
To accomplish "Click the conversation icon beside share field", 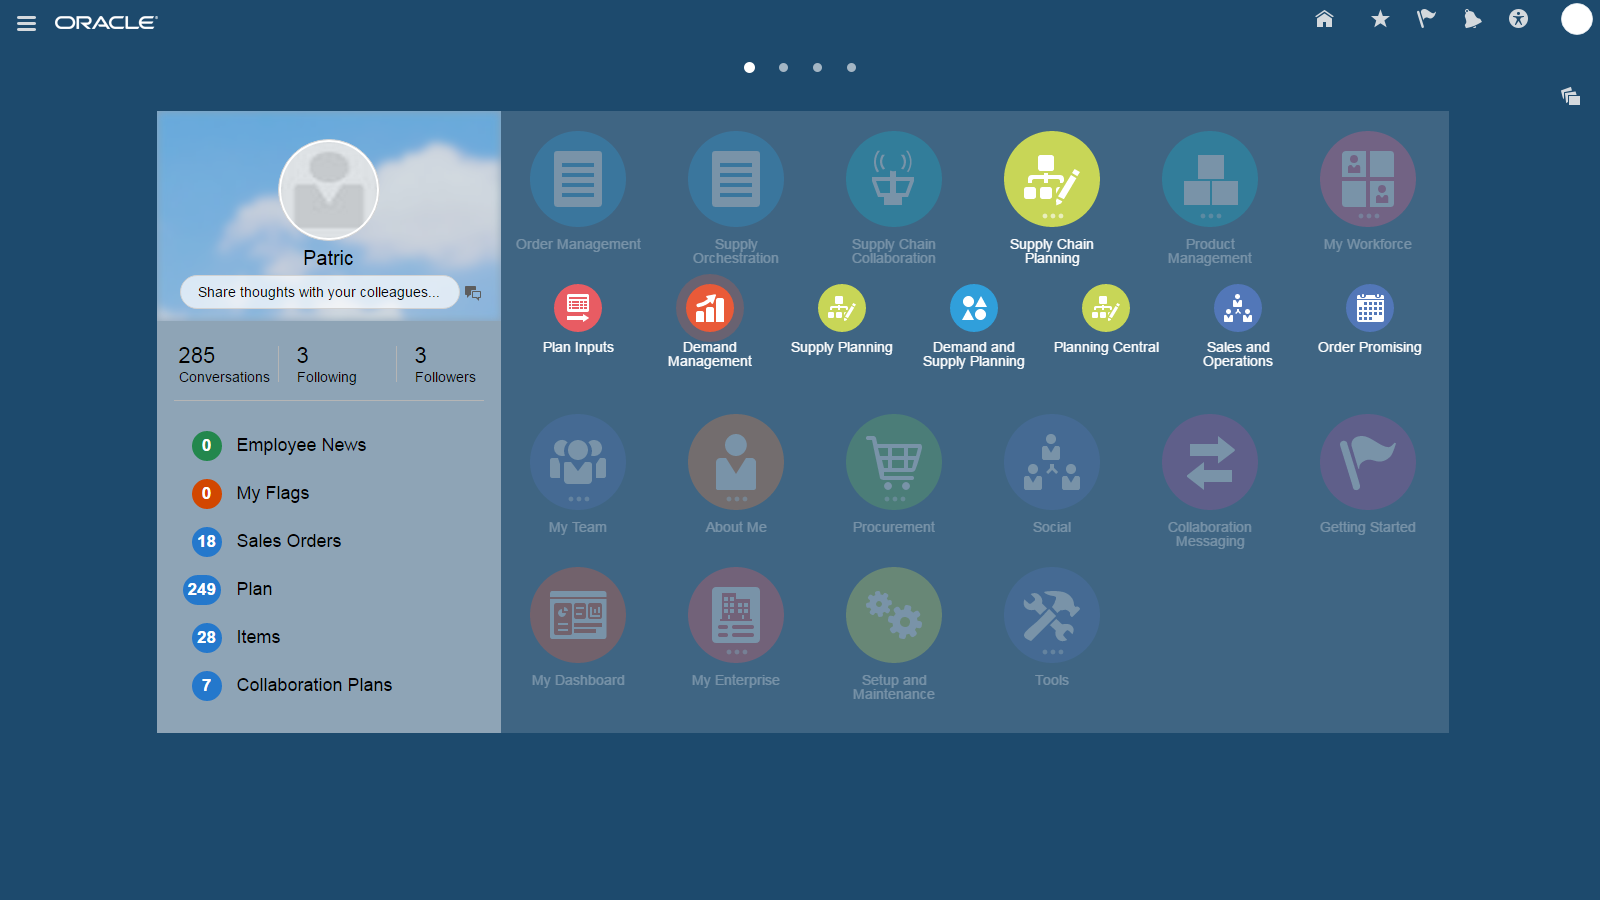I will click(x=473, y=293).
